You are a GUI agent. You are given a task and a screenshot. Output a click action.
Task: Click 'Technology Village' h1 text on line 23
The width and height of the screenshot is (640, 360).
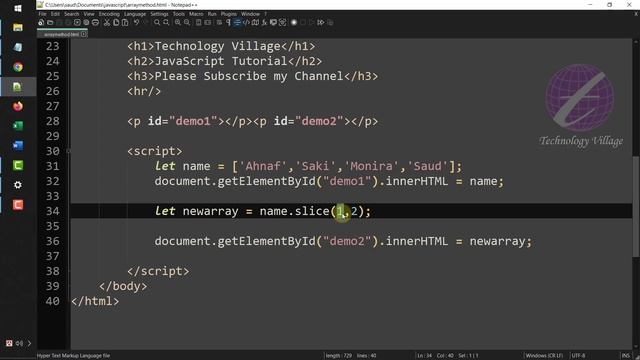coord(218,46)
